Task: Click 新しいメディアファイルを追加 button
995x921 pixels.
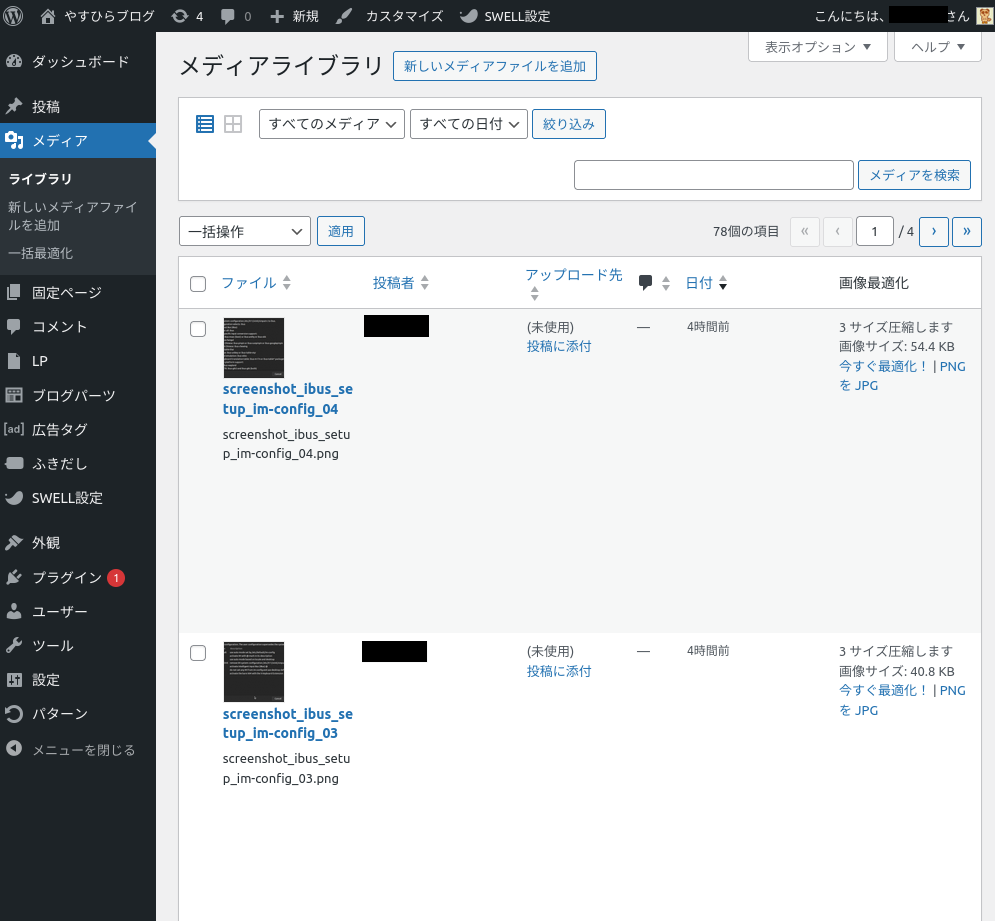Action: (494, 66)
